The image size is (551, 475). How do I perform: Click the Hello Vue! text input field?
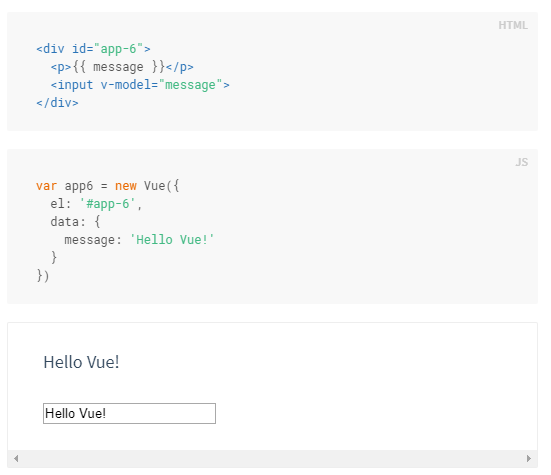click(x=129, y=414)
